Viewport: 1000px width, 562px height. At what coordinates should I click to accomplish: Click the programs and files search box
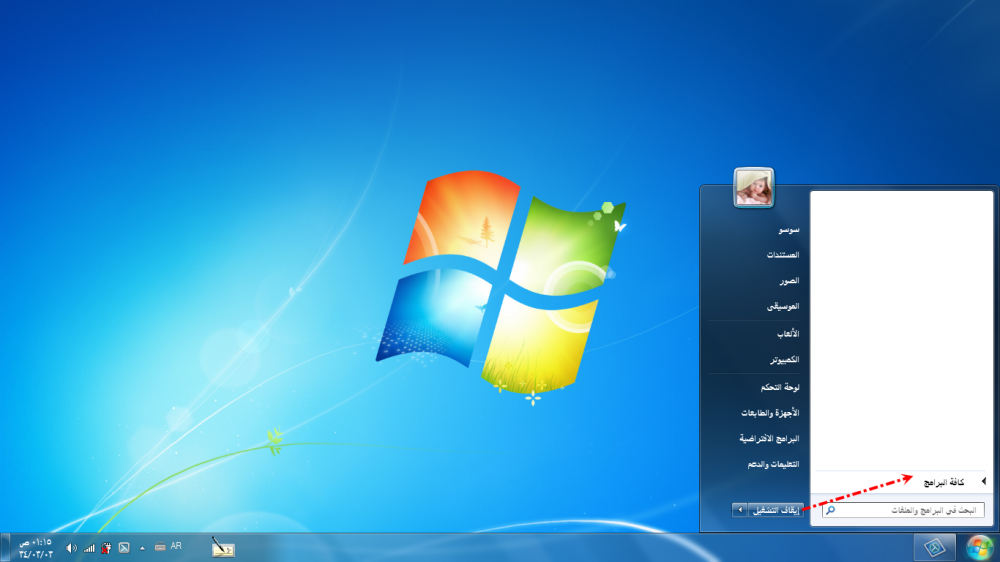pyautogui.click(x=900, y=510)
